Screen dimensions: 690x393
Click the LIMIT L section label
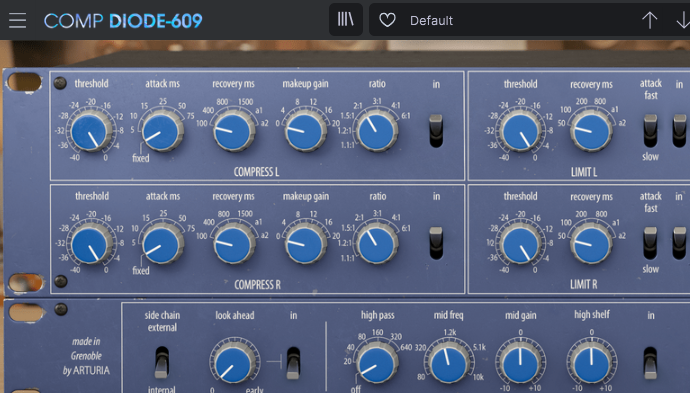click(x=584, y=172)
